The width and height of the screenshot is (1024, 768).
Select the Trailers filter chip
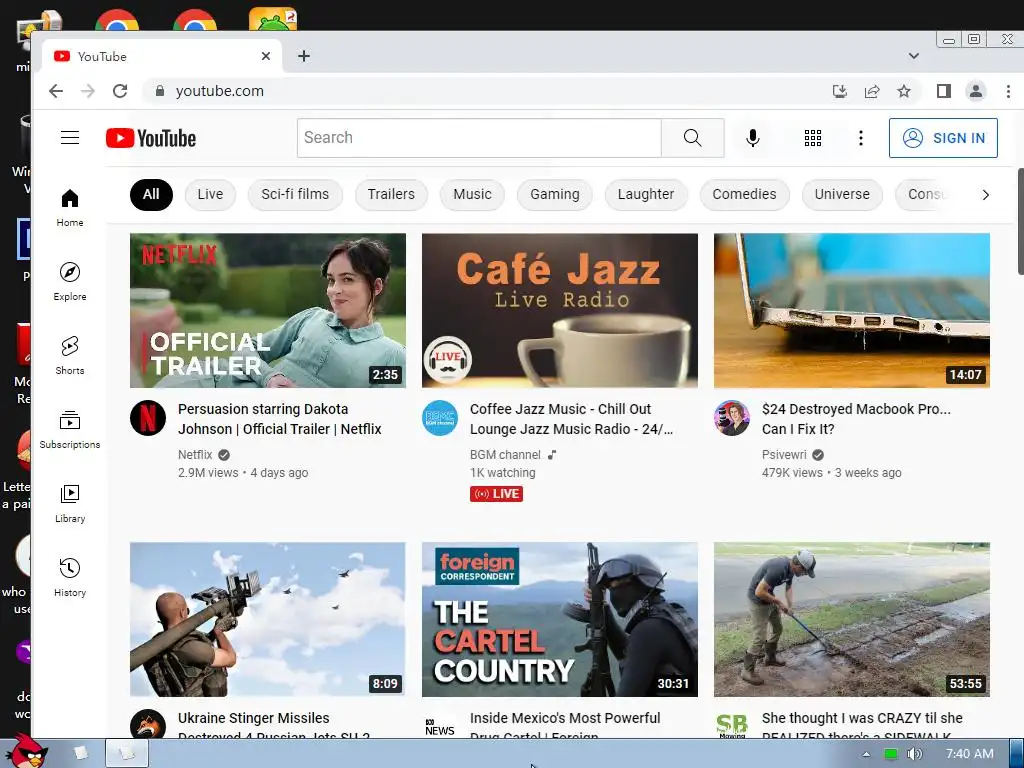coord(391,195)
